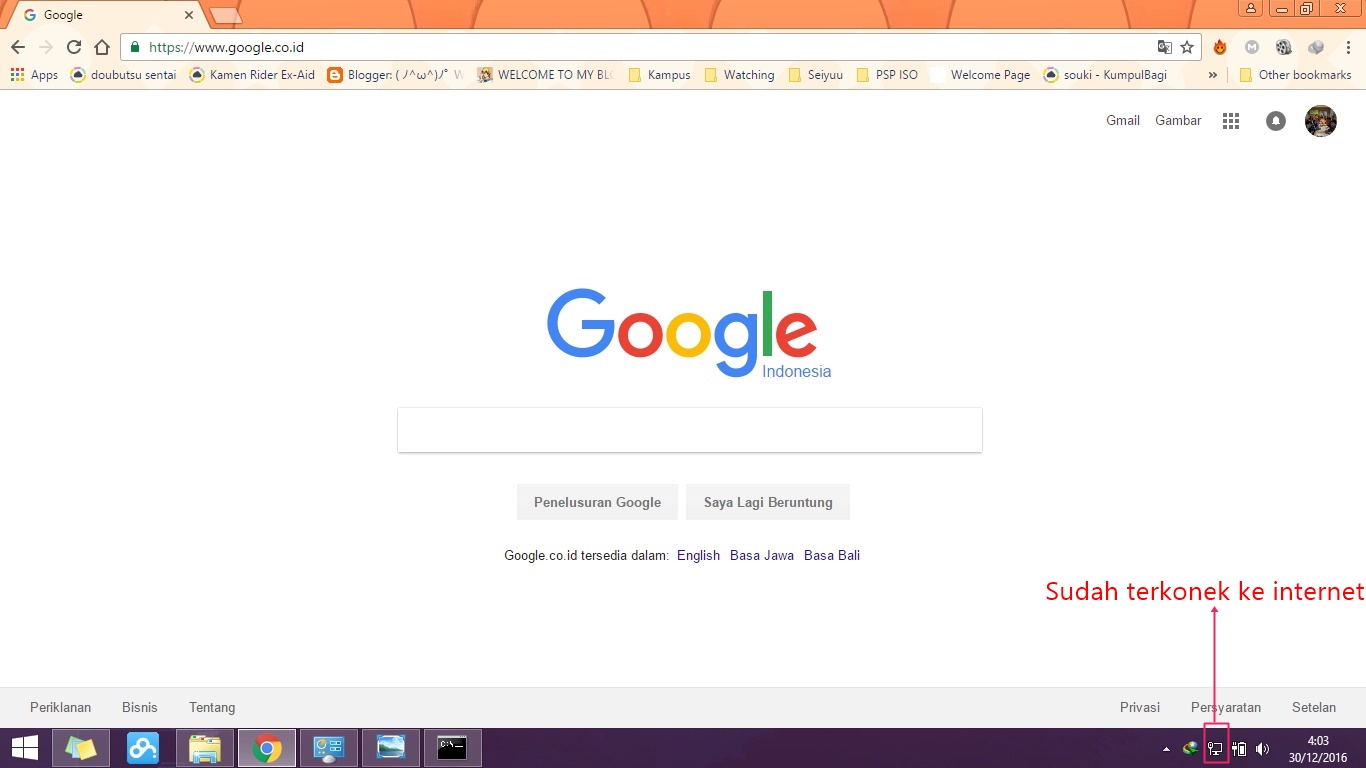Open the Chrome home page button
The height and width of the screenshot is (768, 1366).
pyautogui.click(x=102, y=47)
